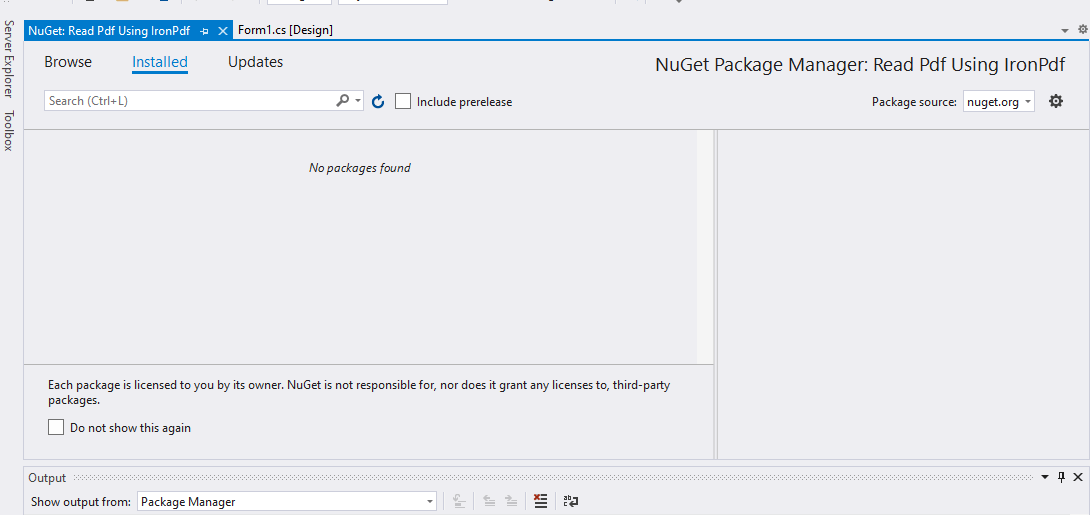The image size is (1090, 515).
Task: Expand the Package source dropdown
Action: 1028,102
